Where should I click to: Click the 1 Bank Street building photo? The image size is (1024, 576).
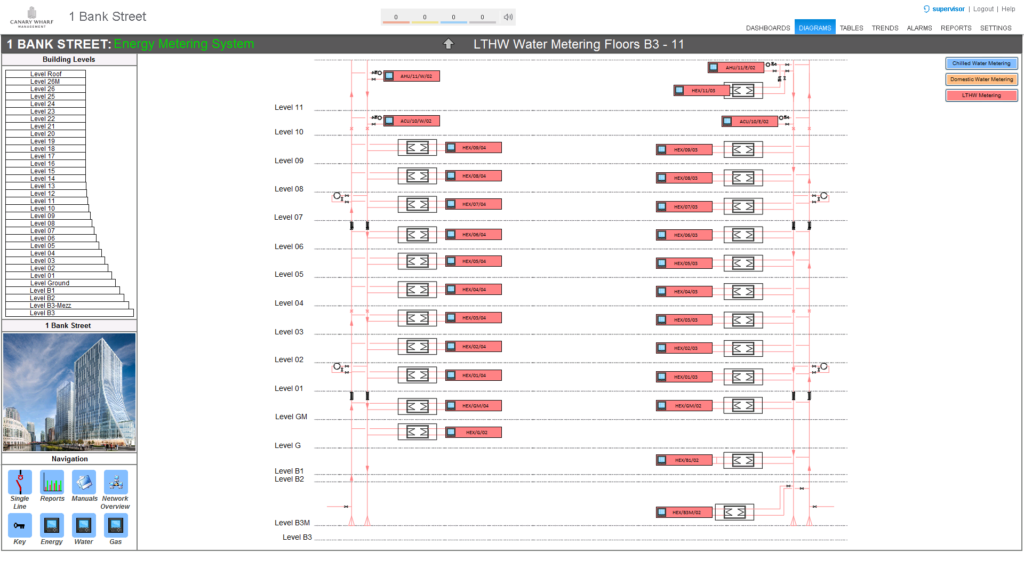(69, 392)
